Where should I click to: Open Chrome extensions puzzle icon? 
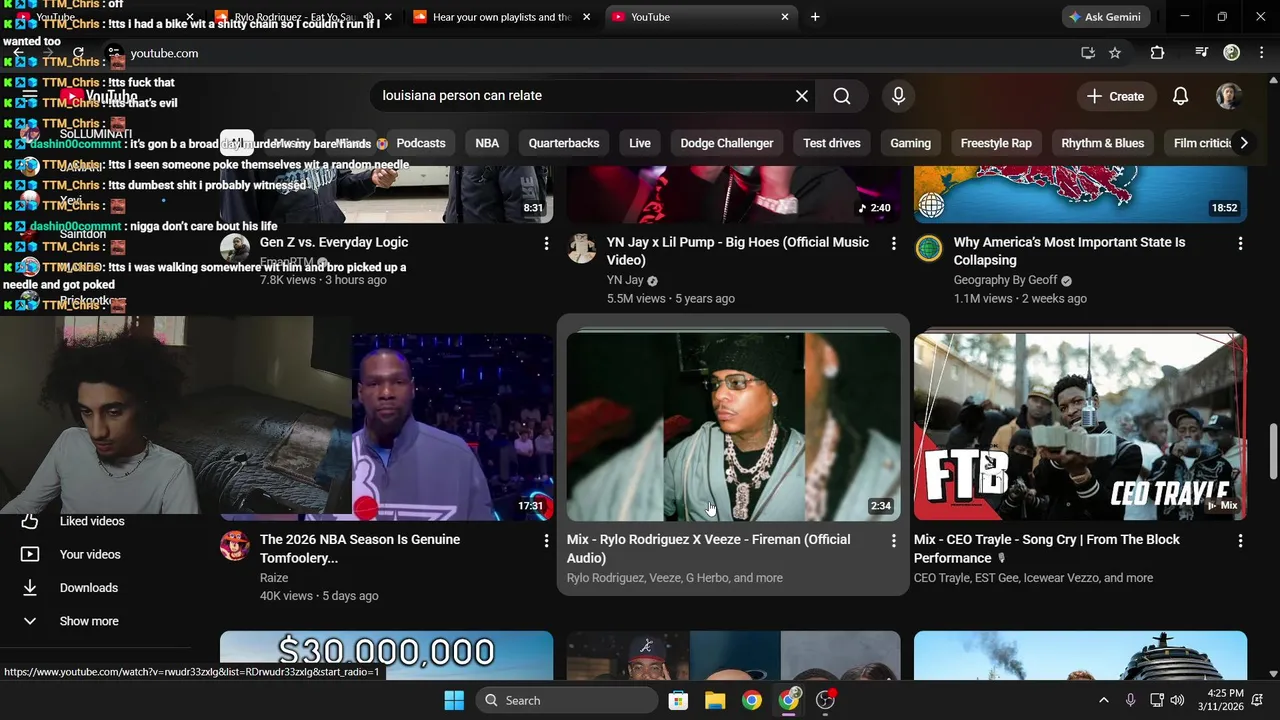1157,53
